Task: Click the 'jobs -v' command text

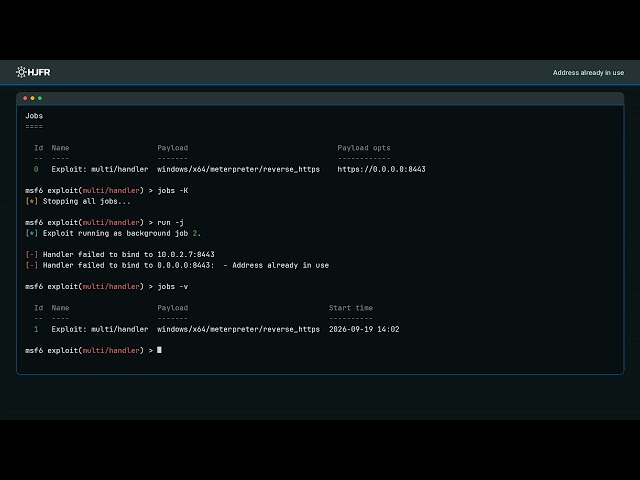Action: pos(173,287)
